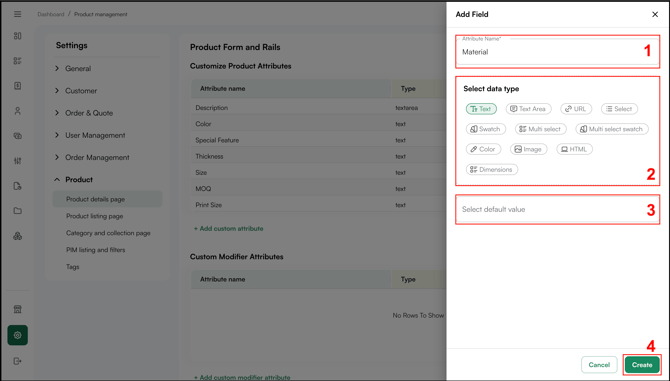Expand the User Management section

pyautogui.click(x=90, y=135)
